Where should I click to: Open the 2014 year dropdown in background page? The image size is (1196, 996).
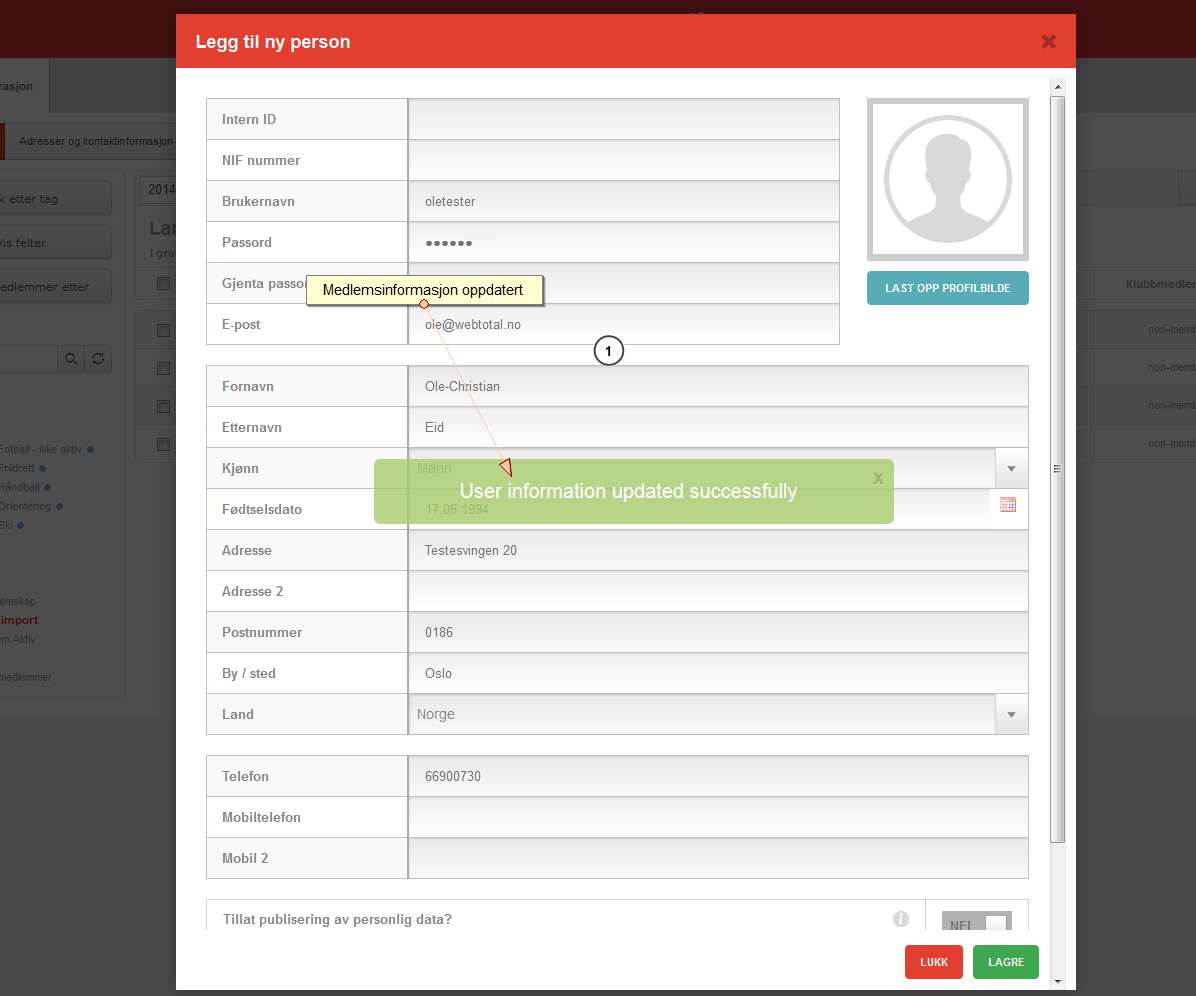tap(158, 189)
